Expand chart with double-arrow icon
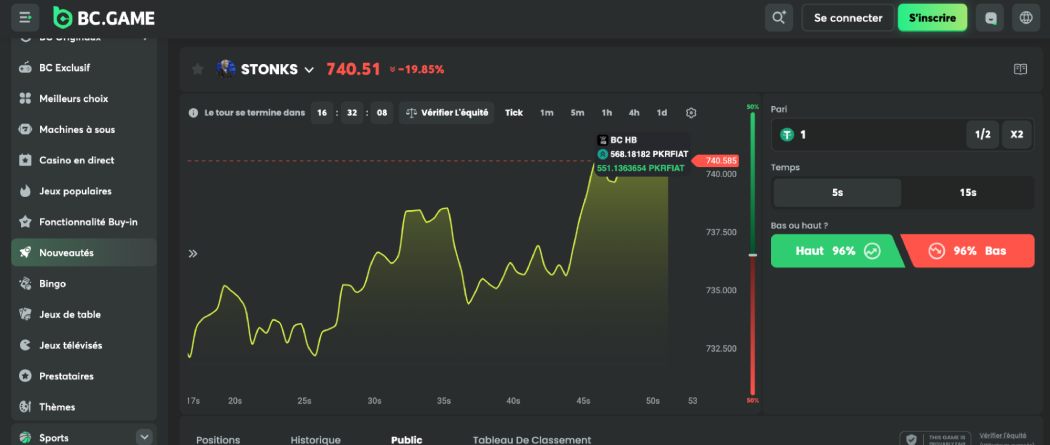The width and height of the screenshot is (1050, 445). (193, 254)
